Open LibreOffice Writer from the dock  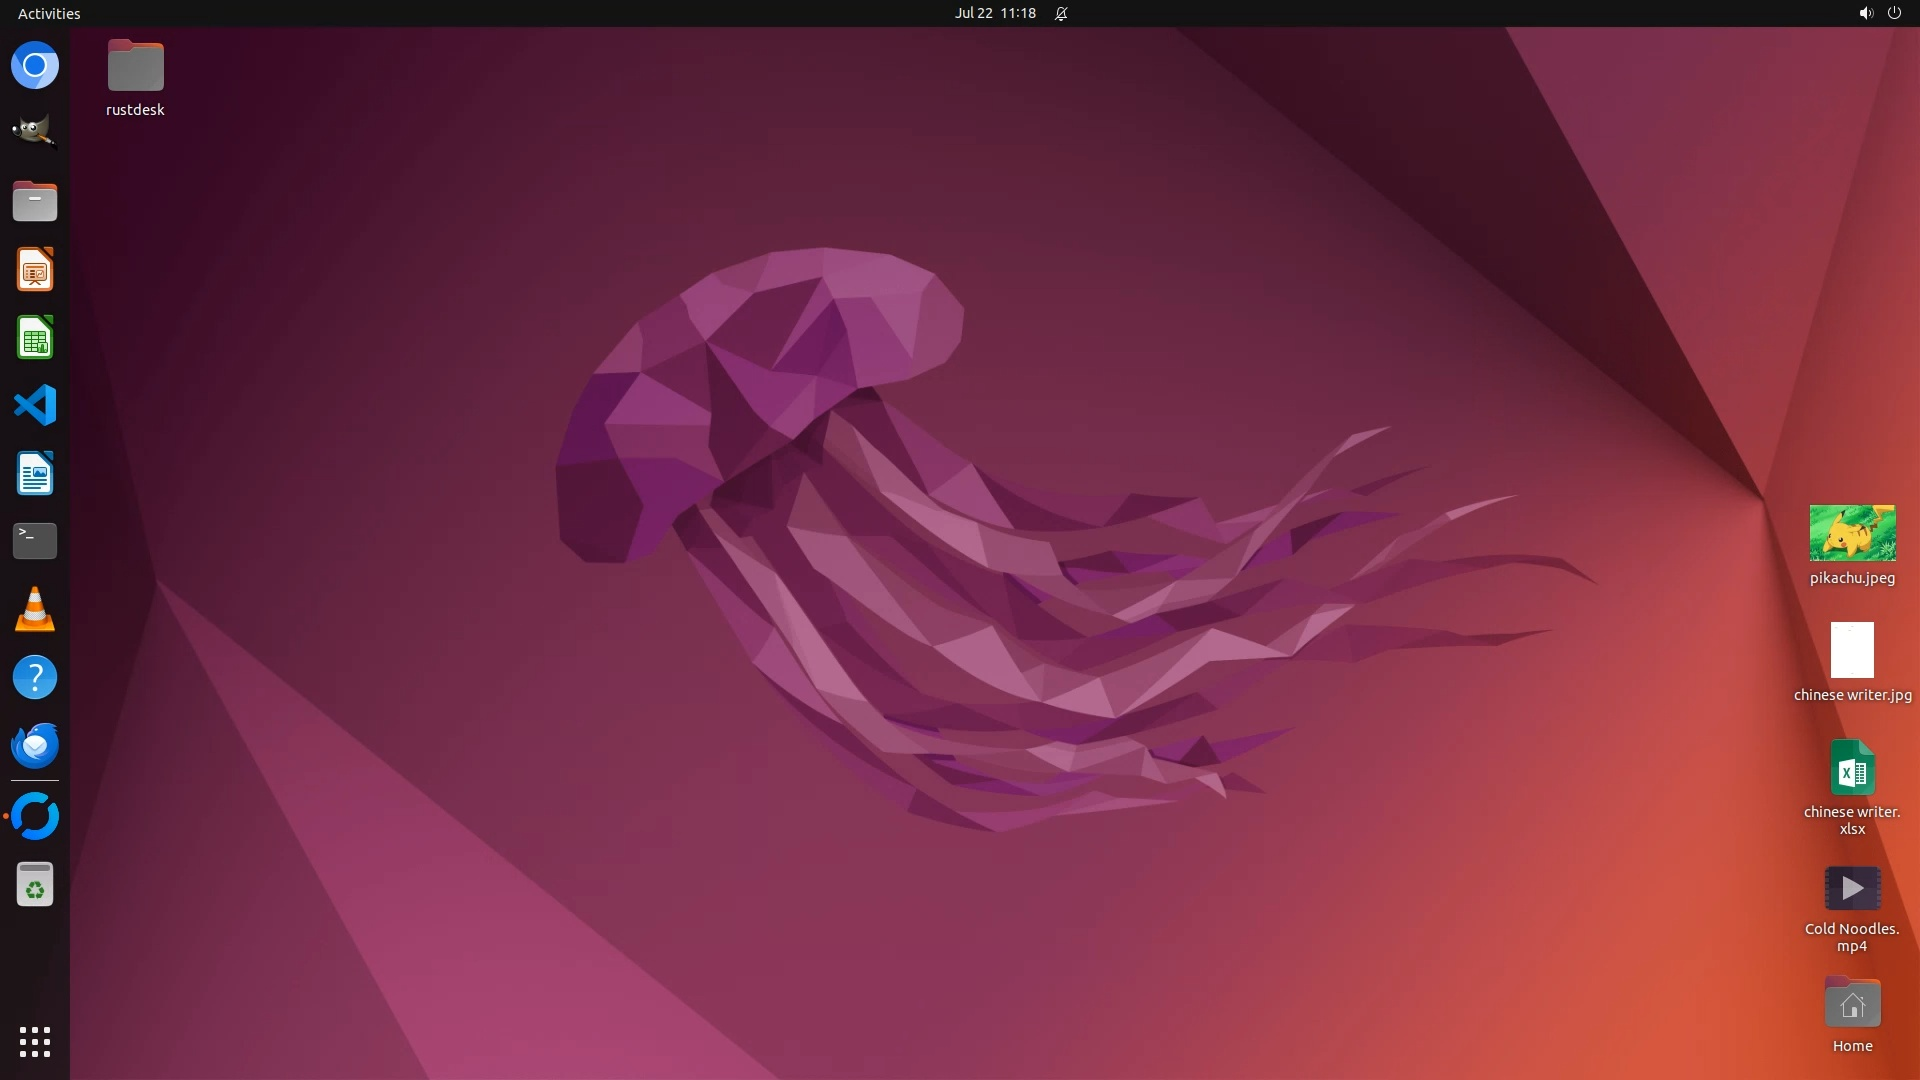35,473
